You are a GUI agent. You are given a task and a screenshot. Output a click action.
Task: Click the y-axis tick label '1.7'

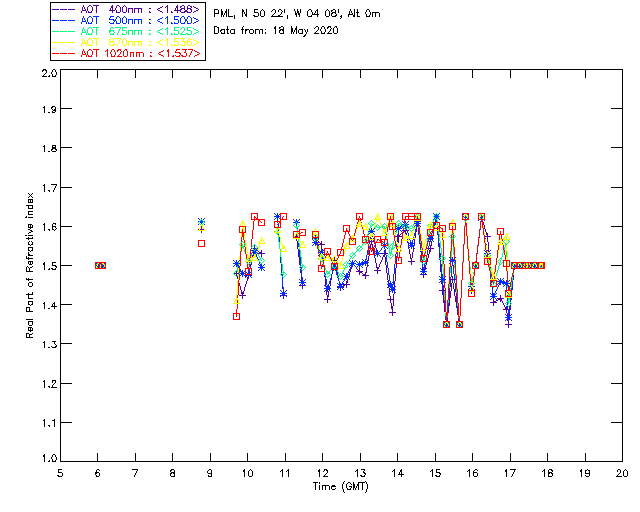click(49, 188)
